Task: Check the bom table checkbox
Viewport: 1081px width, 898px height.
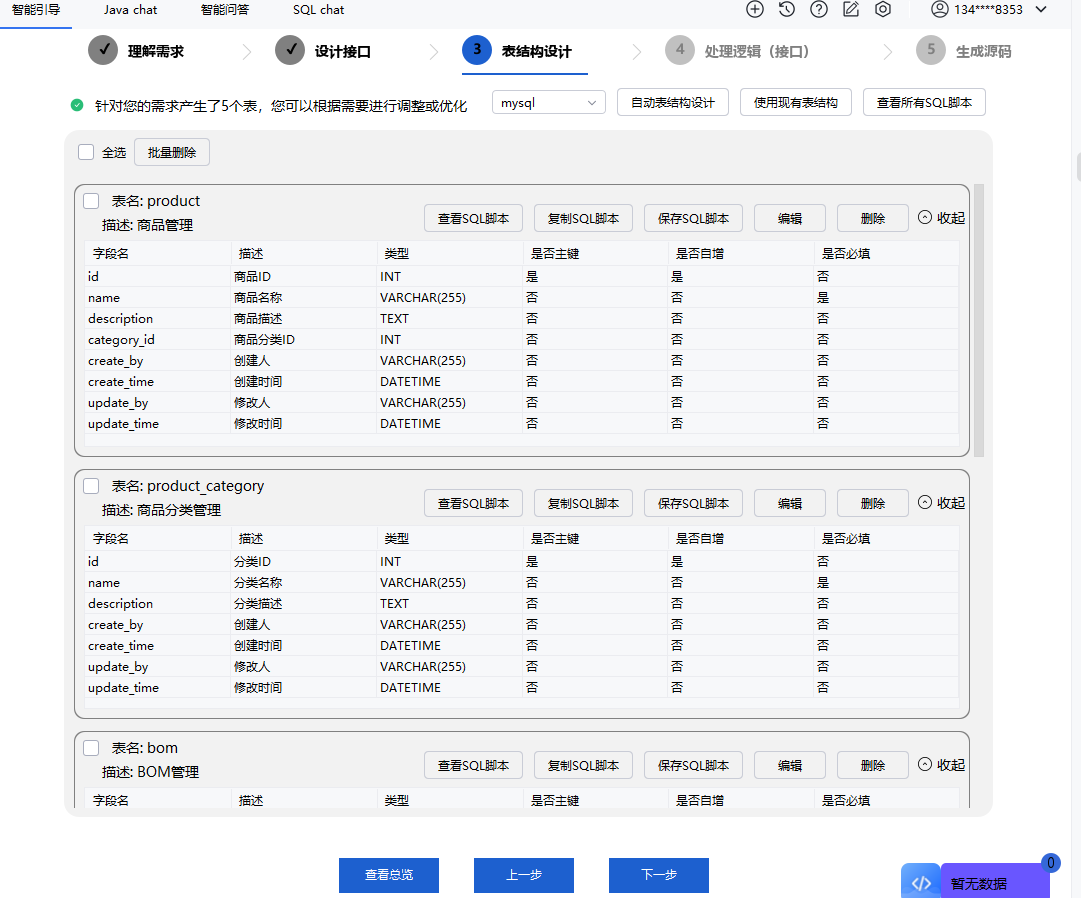Action: pyautogui.click(x=91, y=748)
